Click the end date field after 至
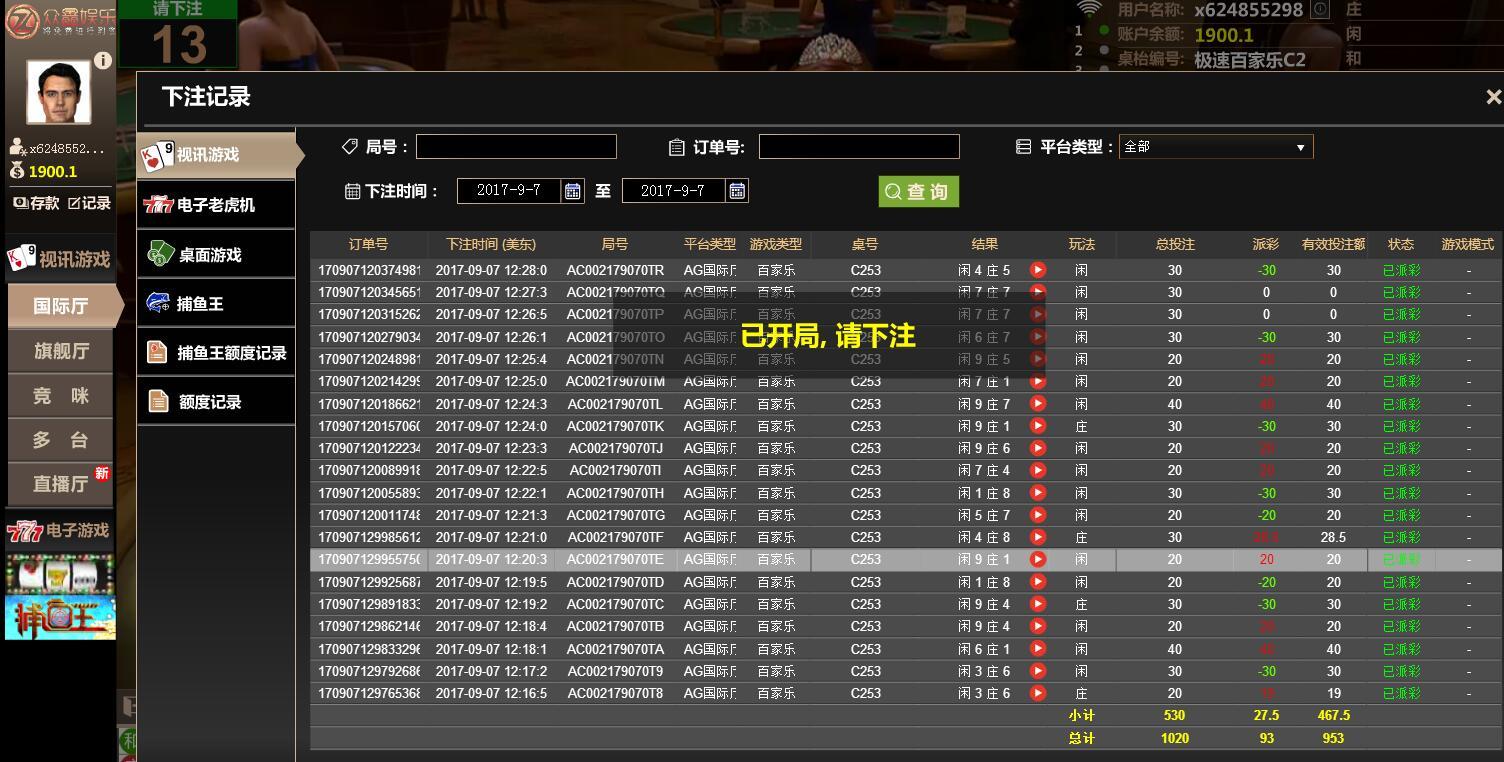Viewport: 1504px width, 762px height. pos(674,191)
